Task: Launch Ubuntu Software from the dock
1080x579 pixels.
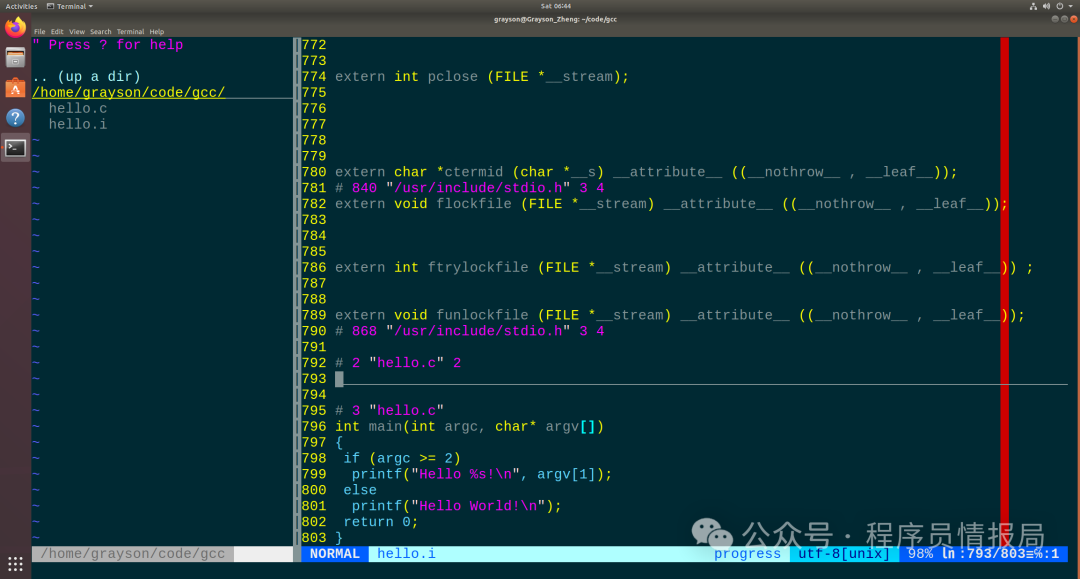Action: pos(15,88)
